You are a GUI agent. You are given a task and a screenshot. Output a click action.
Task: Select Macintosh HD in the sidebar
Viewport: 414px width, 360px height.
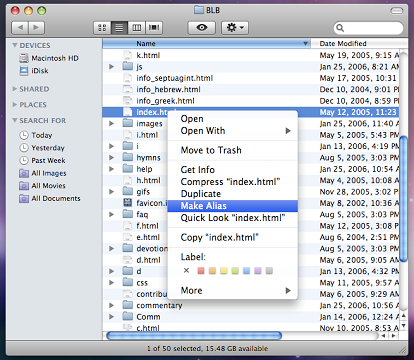click(49, 58)
